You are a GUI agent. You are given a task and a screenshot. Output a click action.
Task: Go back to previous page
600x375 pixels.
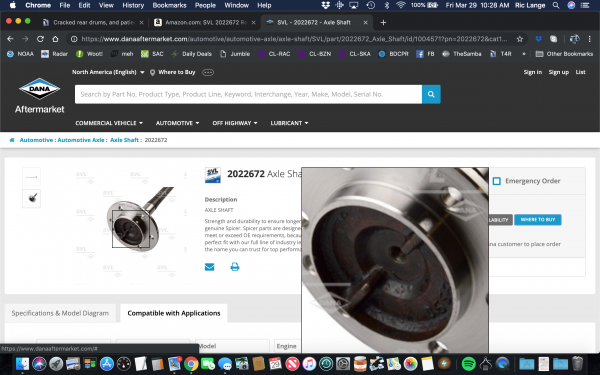coord(10,39)
